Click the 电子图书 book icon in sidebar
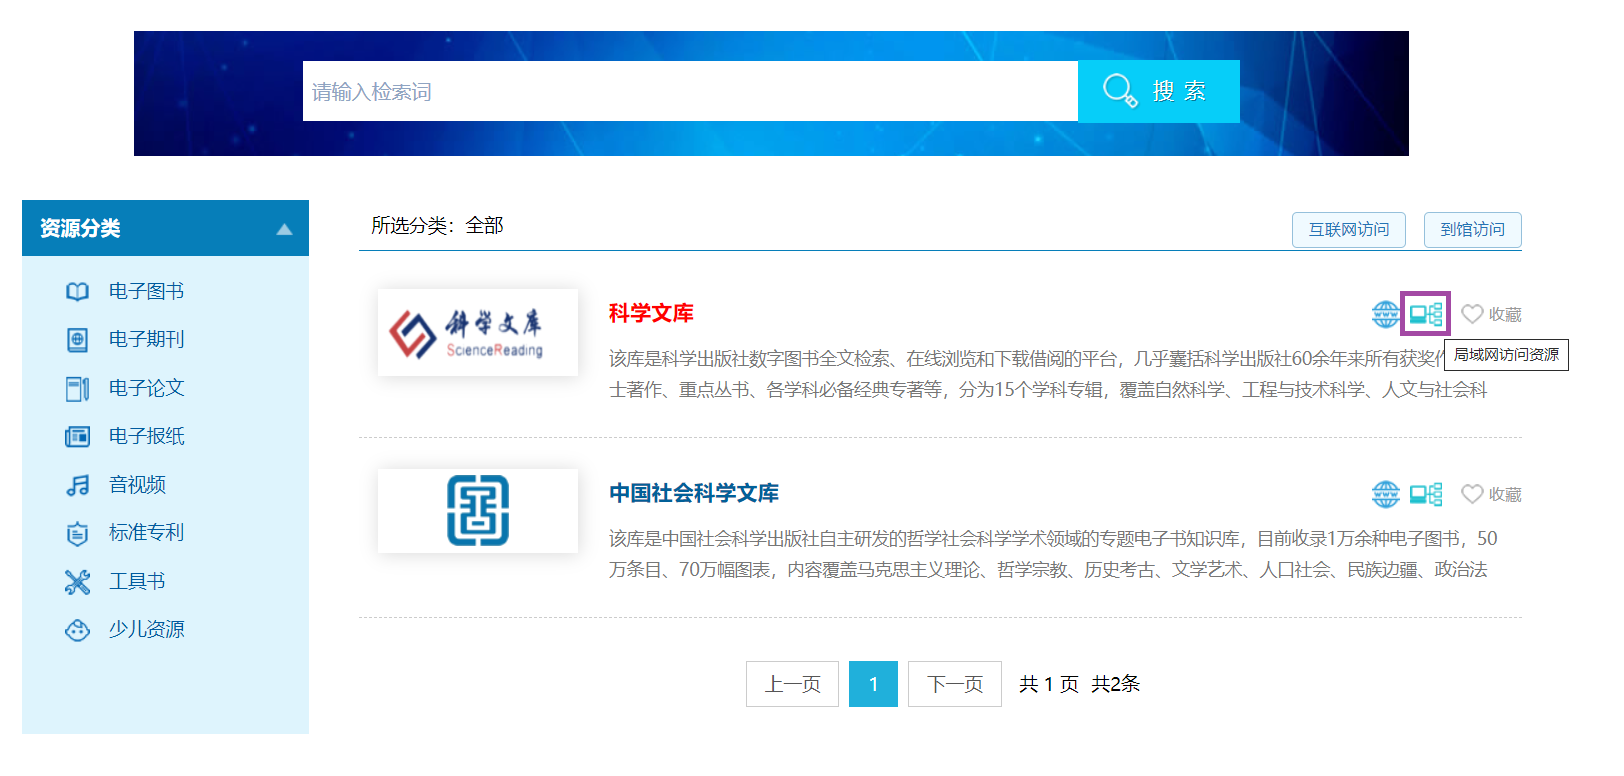 click(x=77, y=292)
